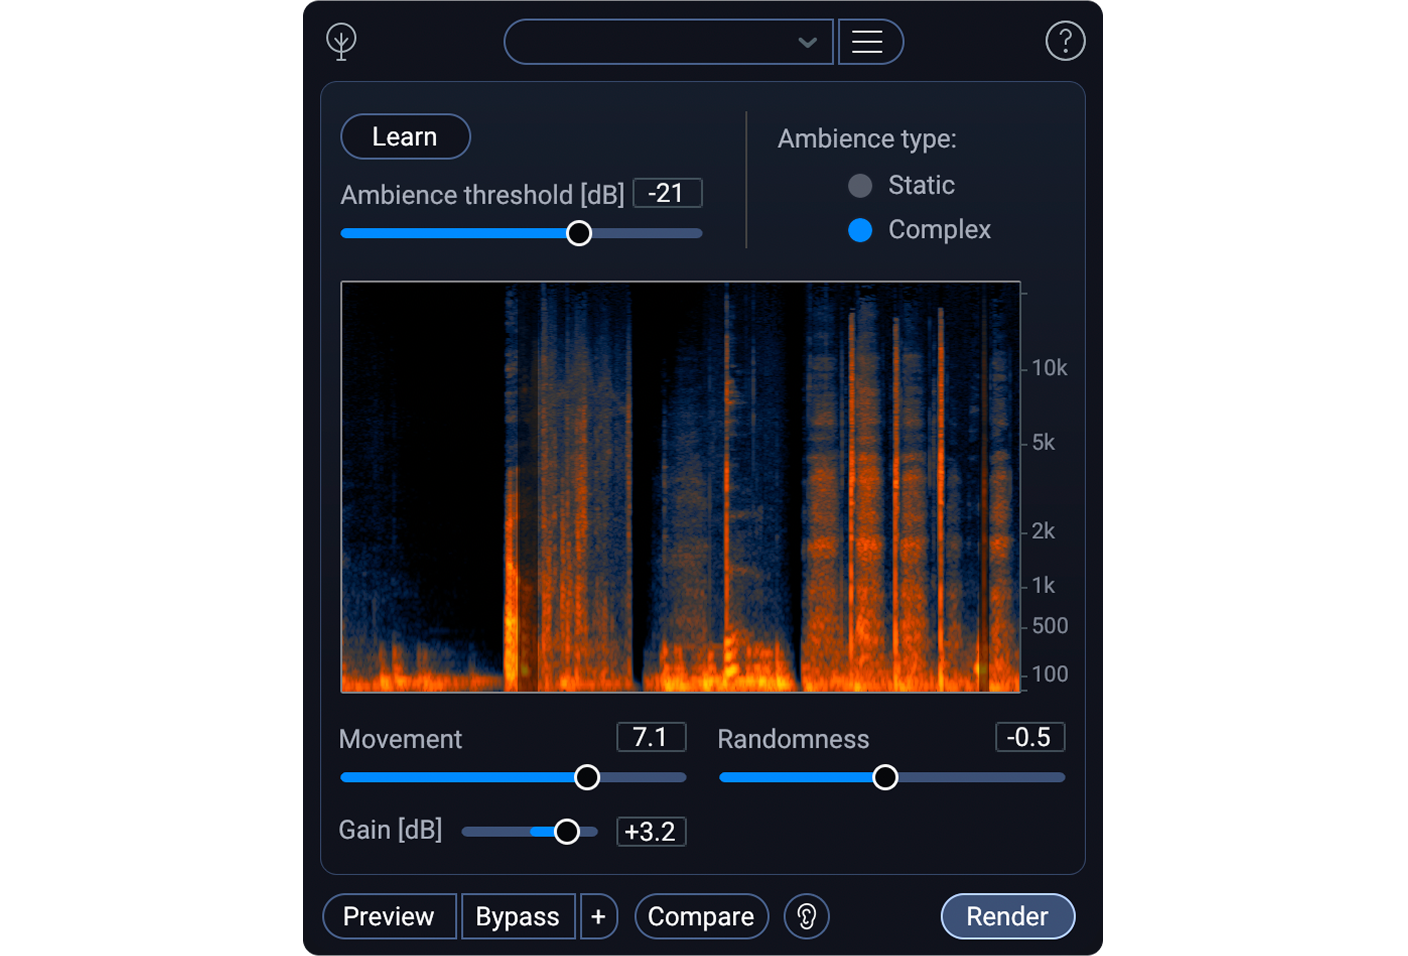Select the Static ambience type
This screenshot has width=1408, height=956.
[860, 185]
